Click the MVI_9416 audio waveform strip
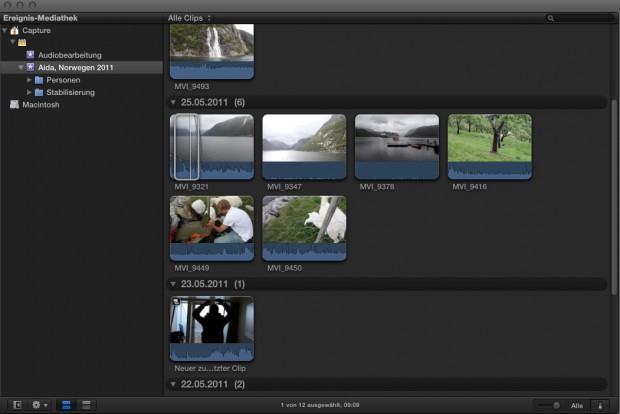The width and height of the screenshot is (620, 414). click(490, 170)
